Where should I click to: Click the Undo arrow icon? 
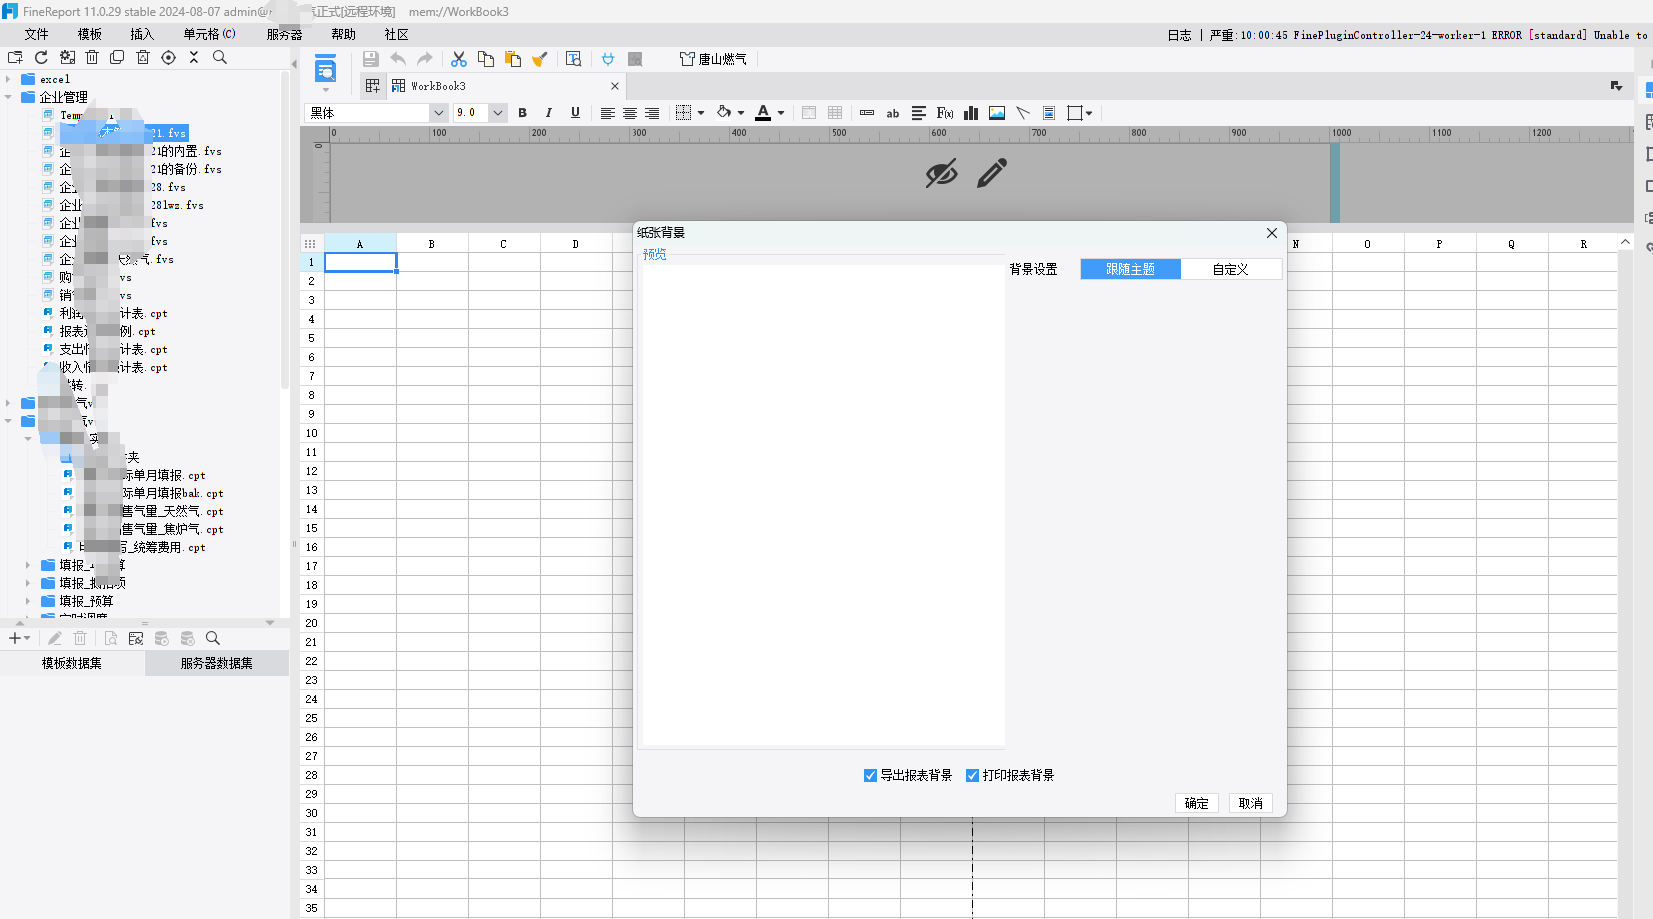point(398,59)
